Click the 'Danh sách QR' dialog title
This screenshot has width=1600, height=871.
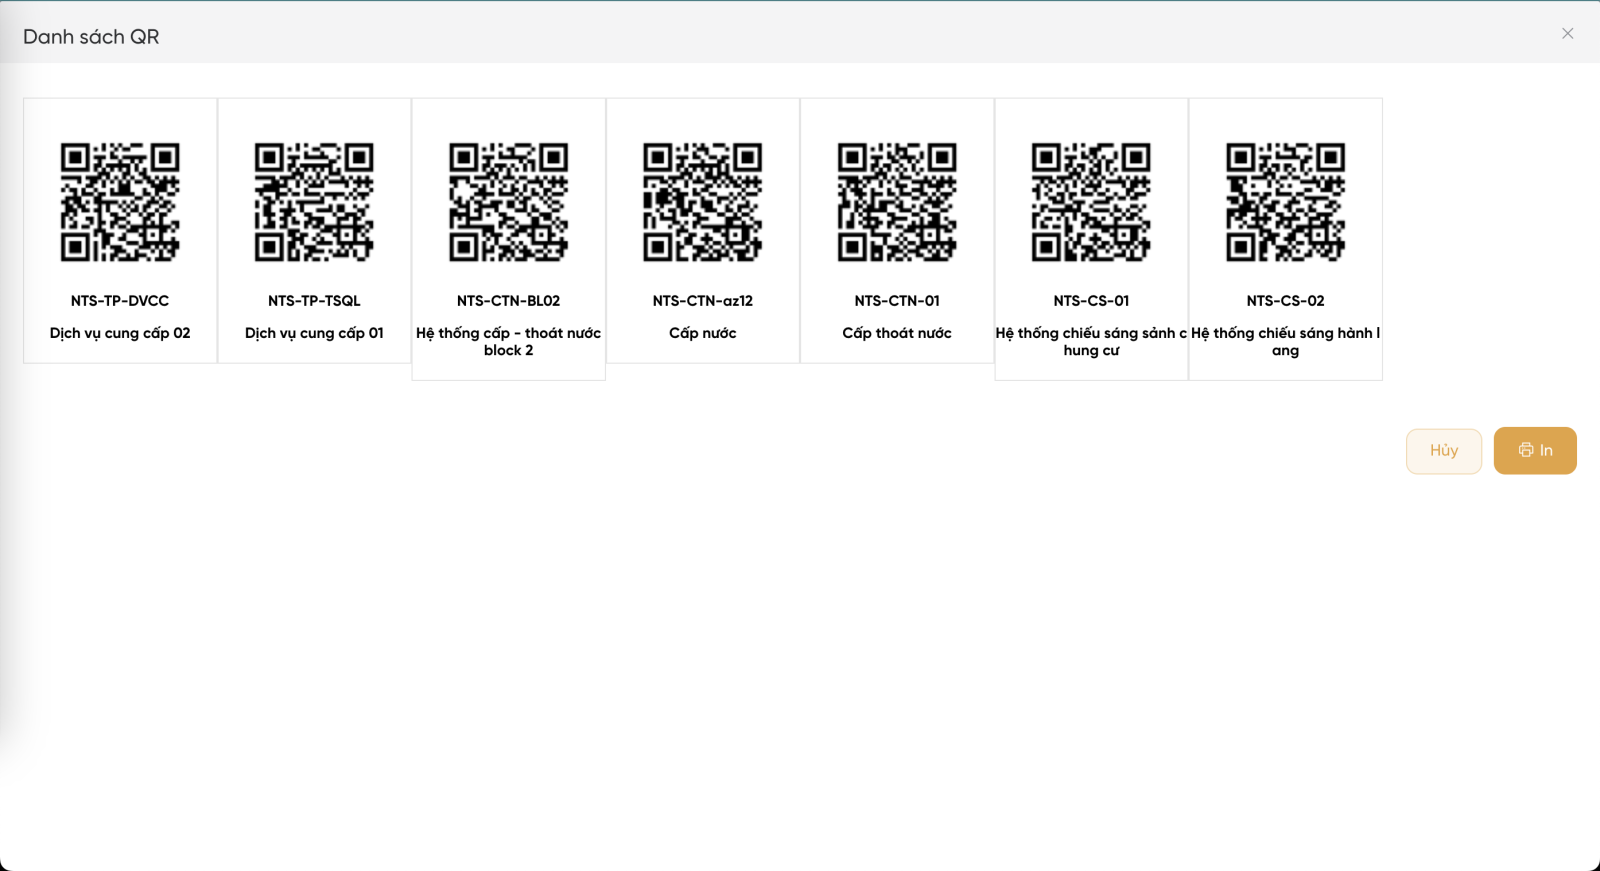point(91,37)
